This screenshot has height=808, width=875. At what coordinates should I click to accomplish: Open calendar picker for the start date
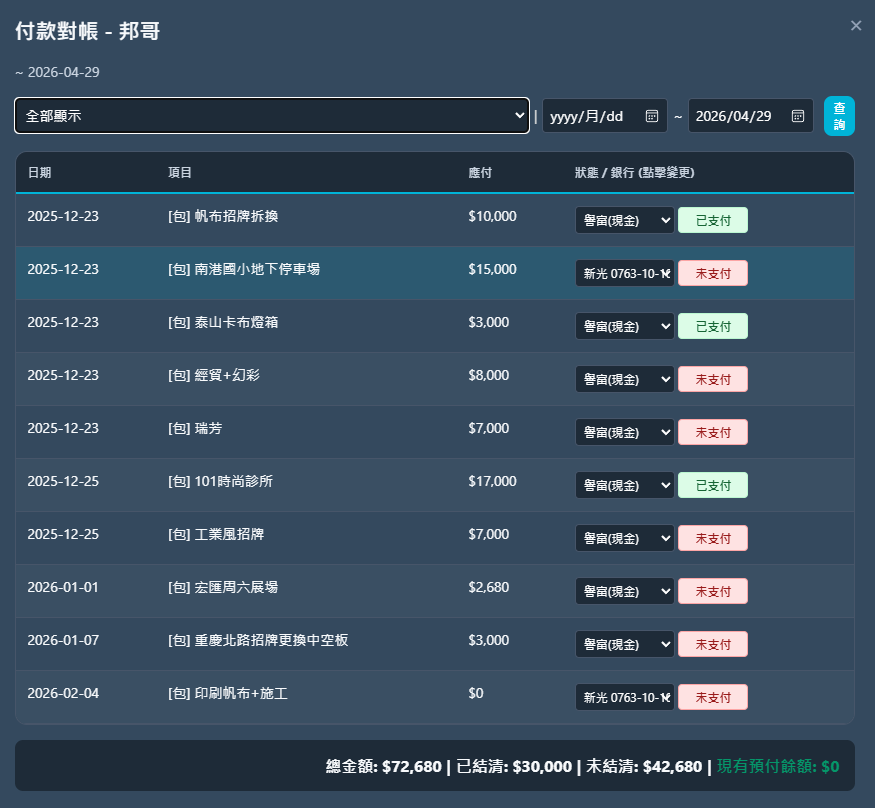pyautogui.click(x=655, y=115)
